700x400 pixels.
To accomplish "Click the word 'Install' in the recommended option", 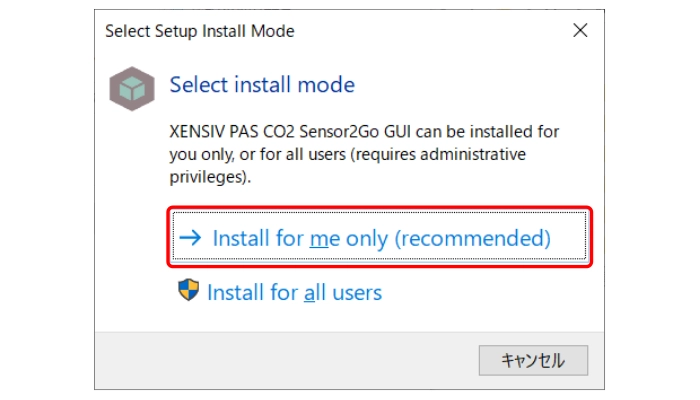I will (241, 238).
